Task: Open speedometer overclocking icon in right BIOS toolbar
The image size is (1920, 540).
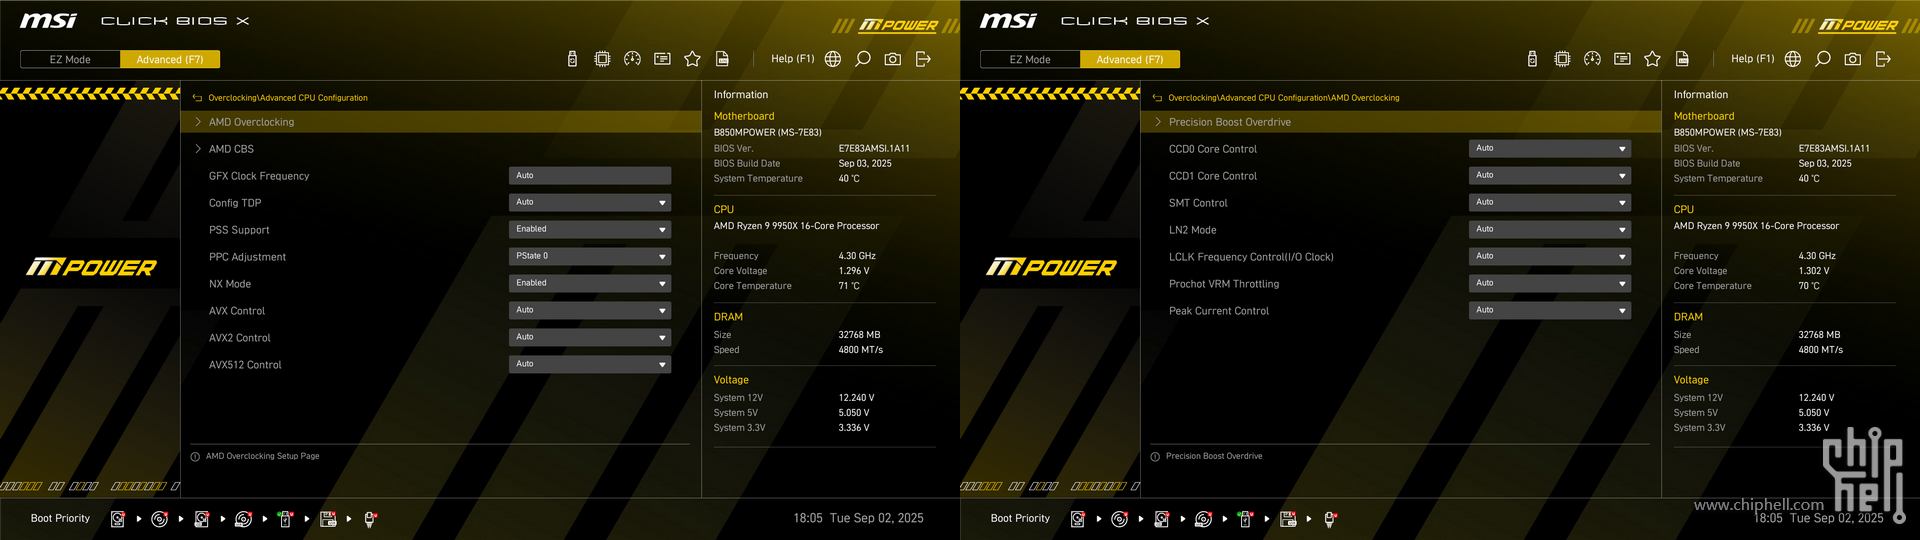Action: click(x=1592, y=59)
